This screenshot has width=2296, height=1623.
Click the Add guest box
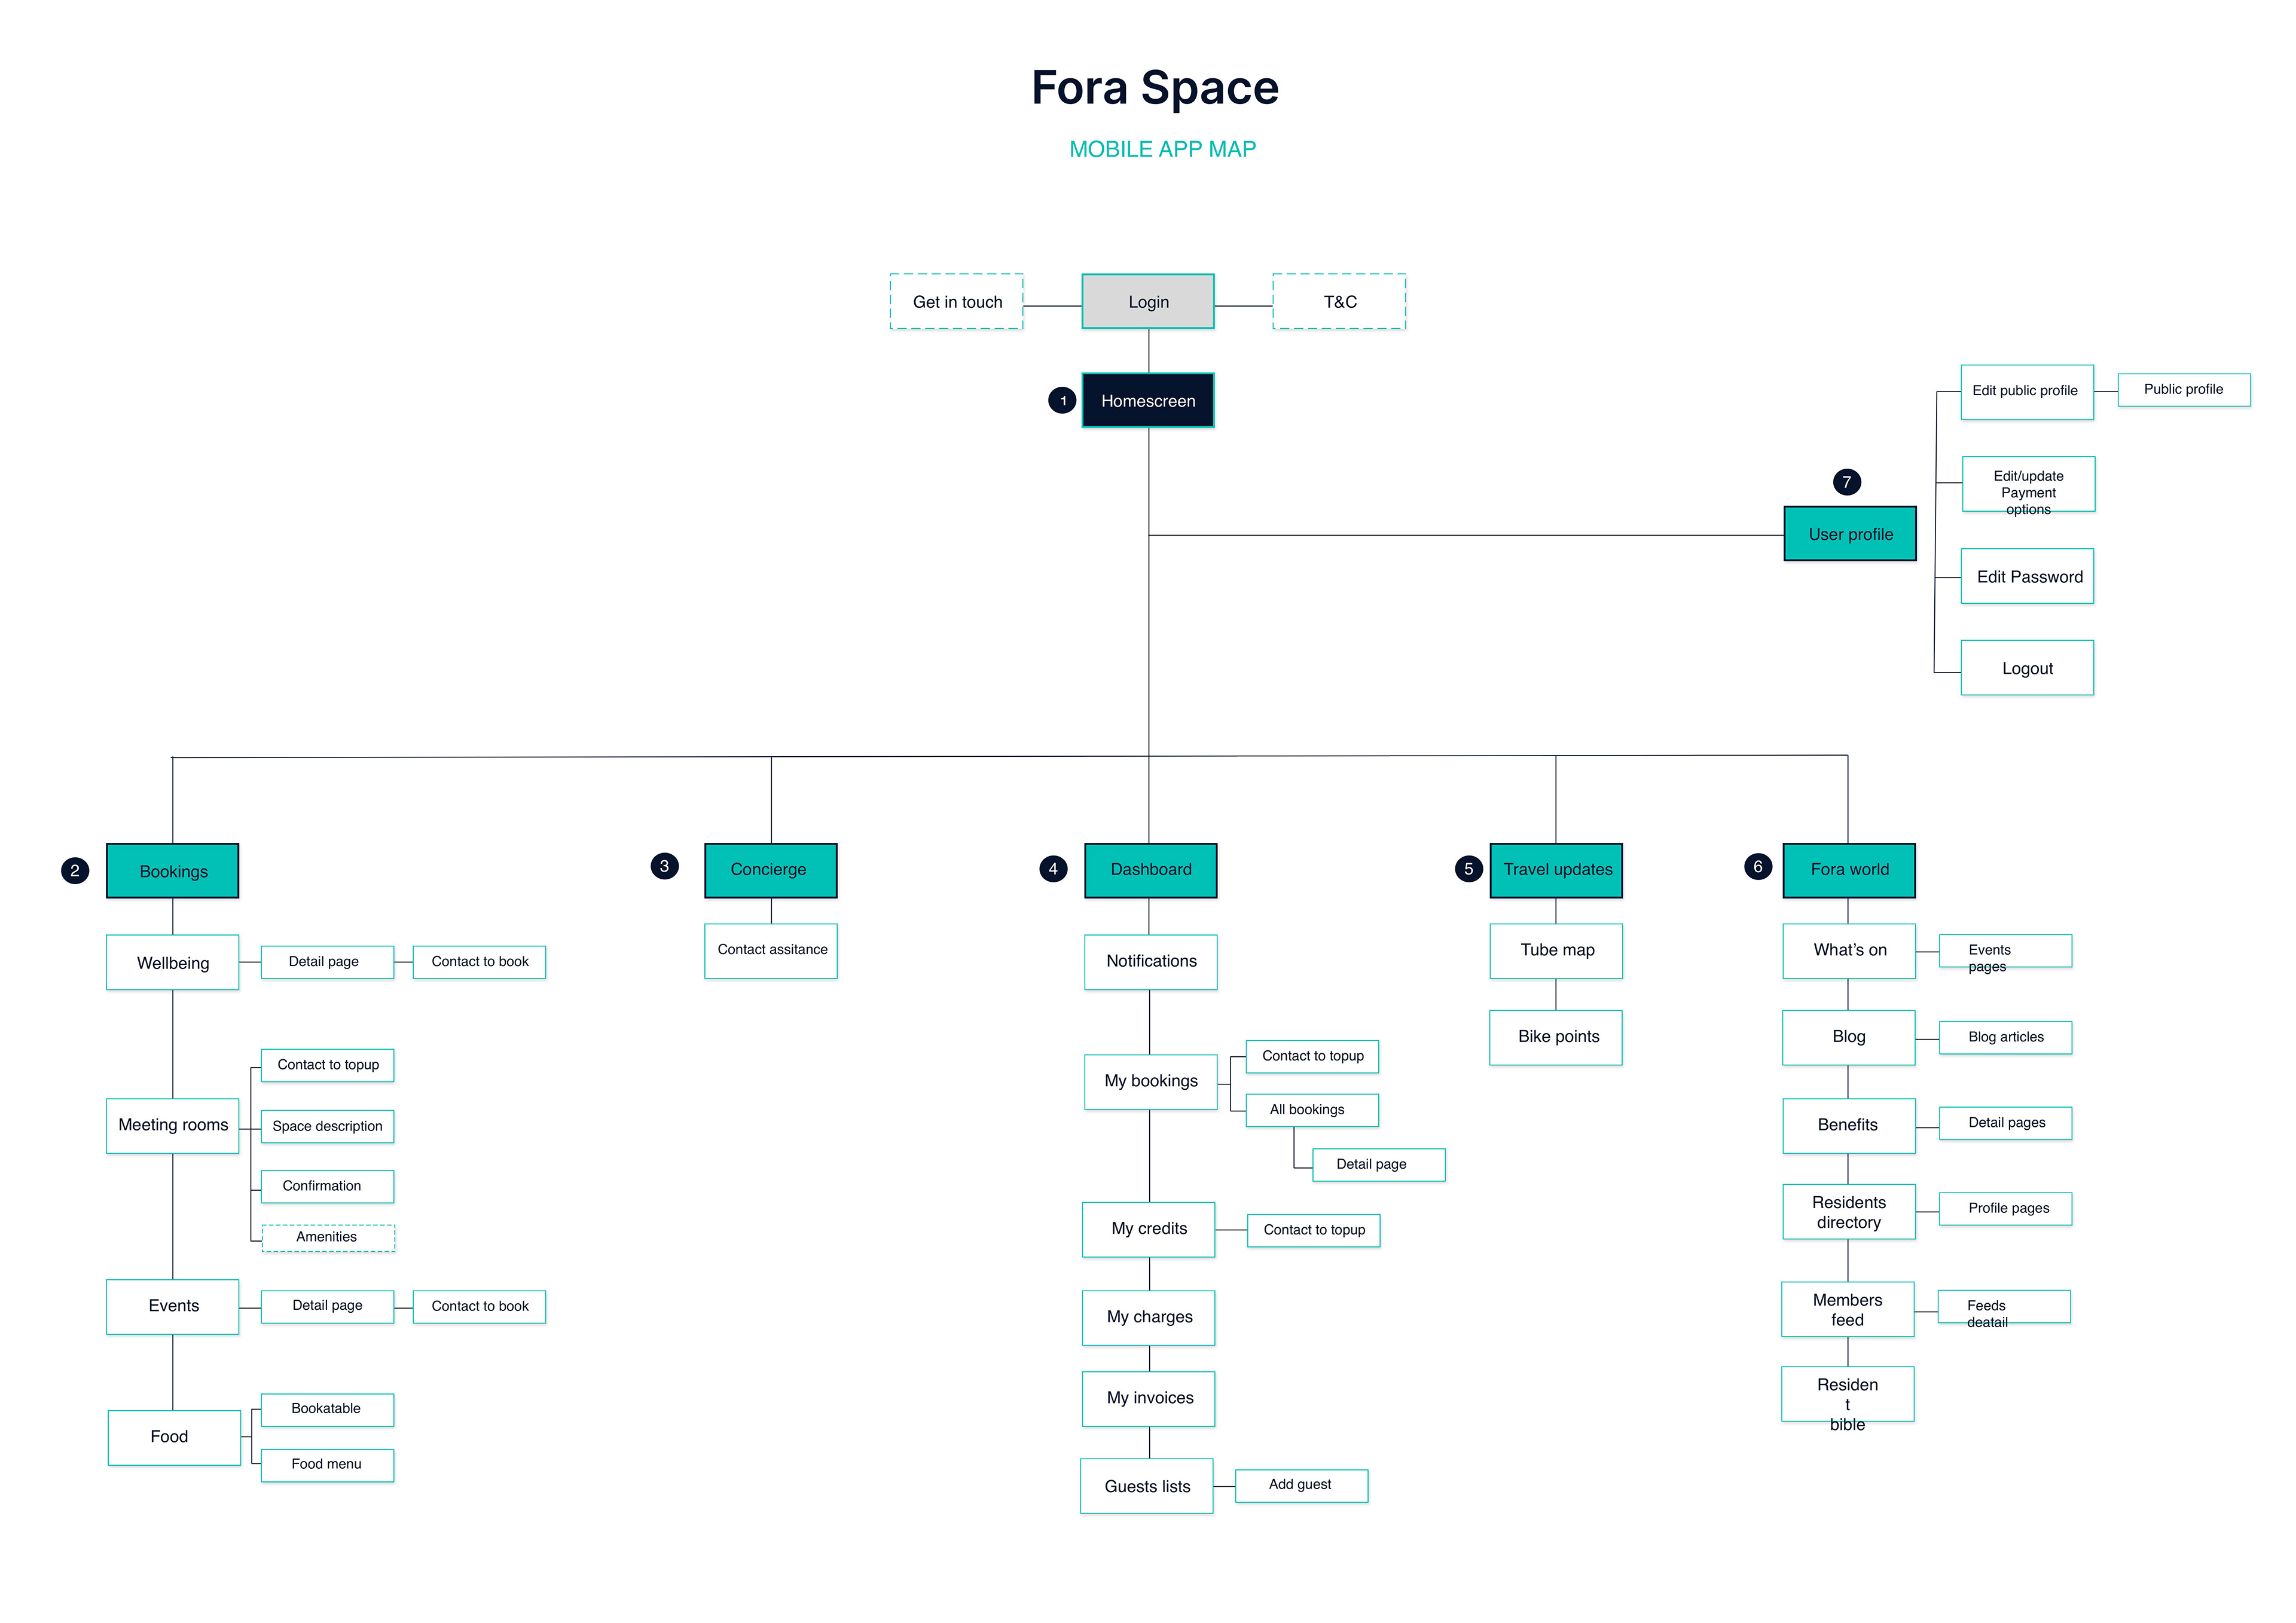point(1301,1485)
